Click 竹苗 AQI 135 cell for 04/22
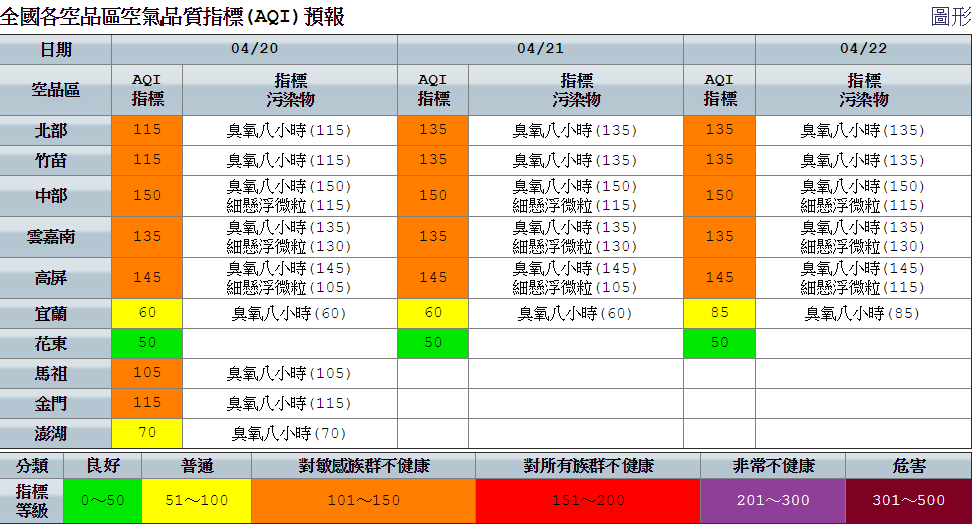Screen dimensions: 974x527 coord(719,160)
